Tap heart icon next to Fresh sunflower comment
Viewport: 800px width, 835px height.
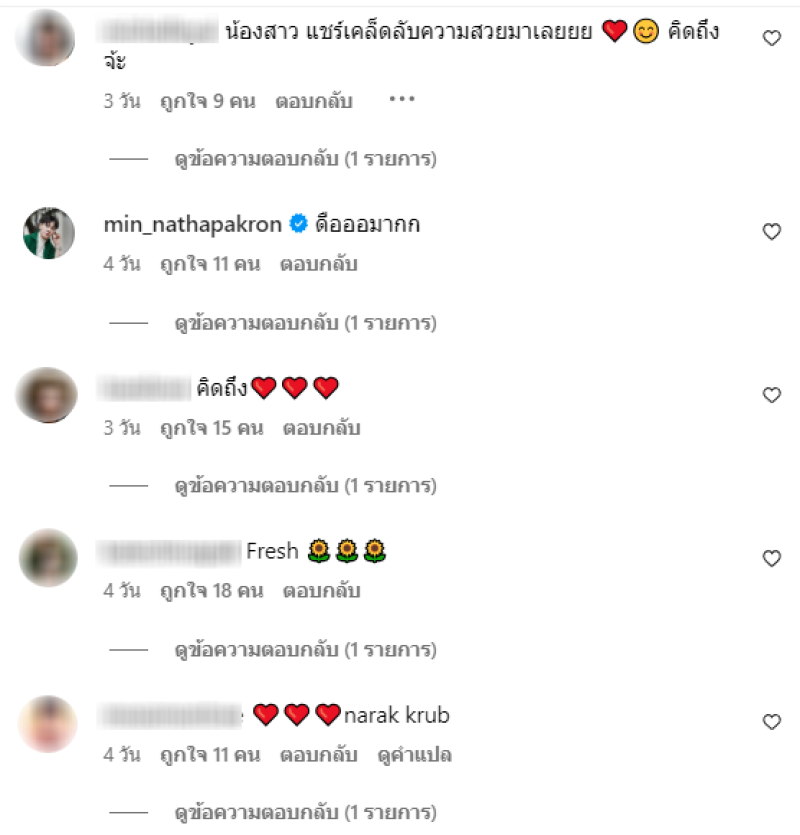[x=771, y=558]
